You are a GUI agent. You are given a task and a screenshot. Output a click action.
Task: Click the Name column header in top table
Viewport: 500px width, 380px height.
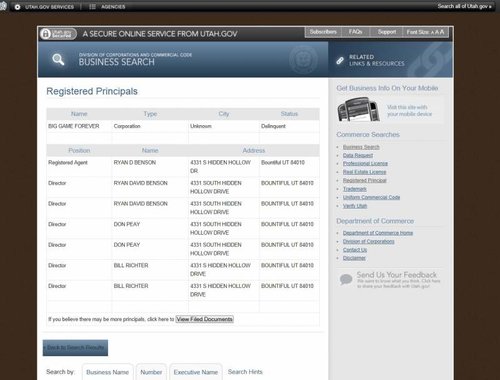(79, 114)
